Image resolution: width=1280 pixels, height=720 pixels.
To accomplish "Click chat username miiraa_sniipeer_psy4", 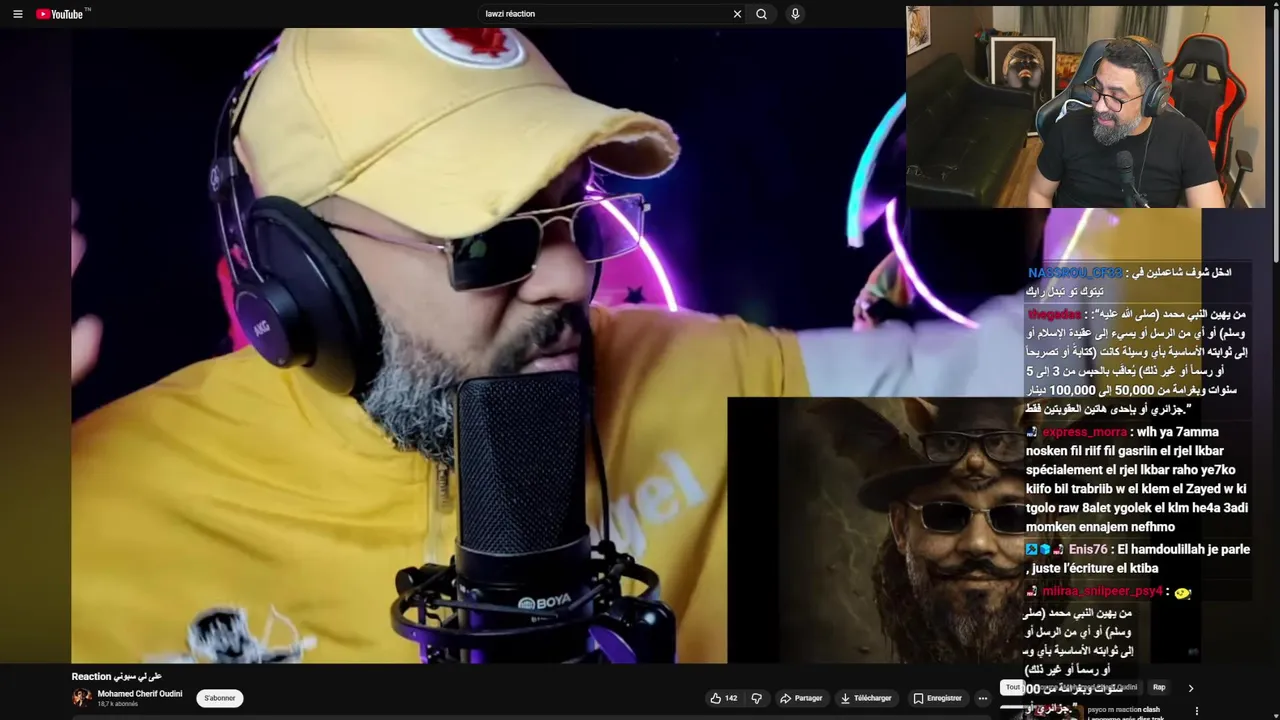I will pyautogui.click(x=1102, y=591).
